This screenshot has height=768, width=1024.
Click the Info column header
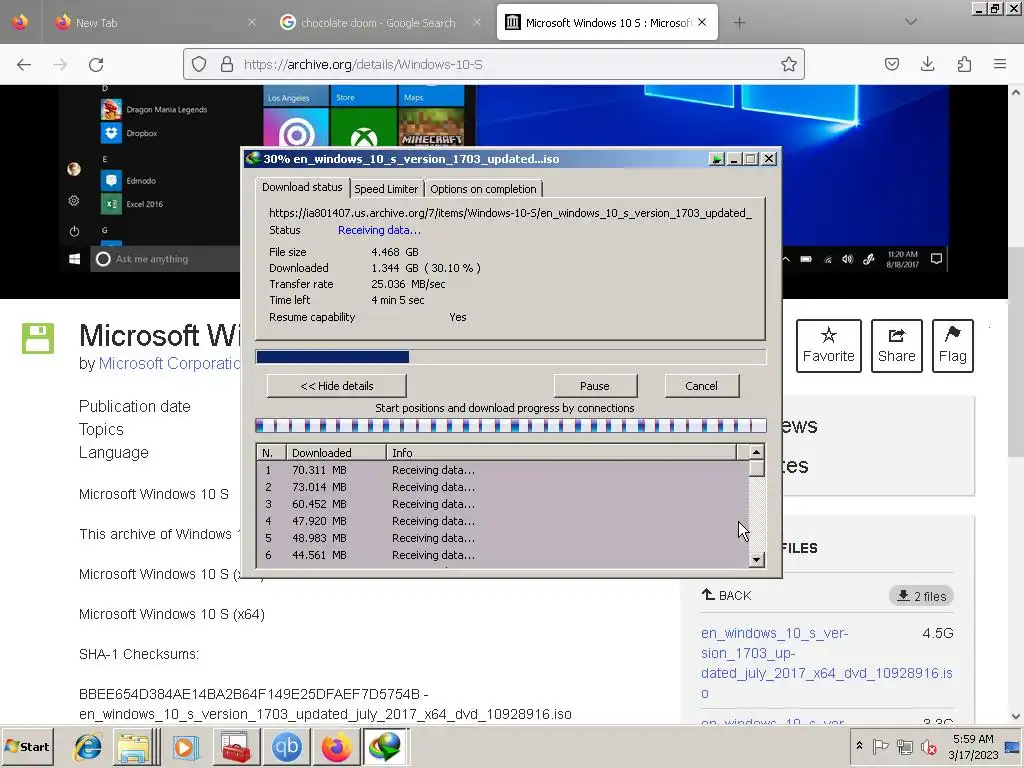click(x=561, y=453)
